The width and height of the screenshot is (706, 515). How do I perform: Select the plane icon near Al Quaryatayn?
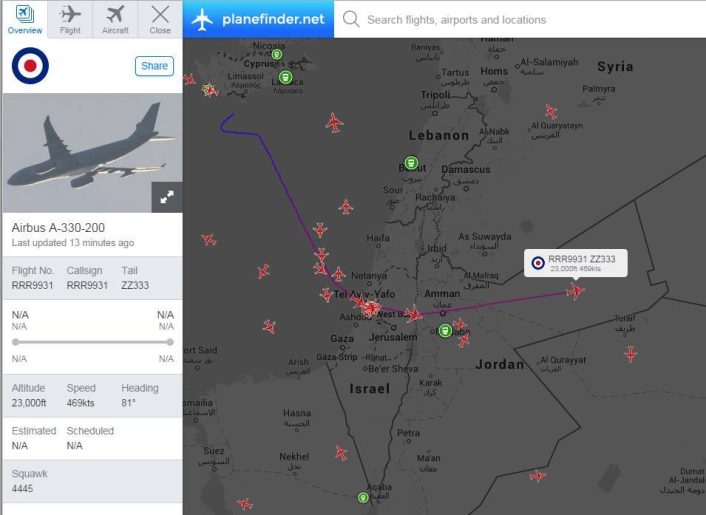coord(551,112)
